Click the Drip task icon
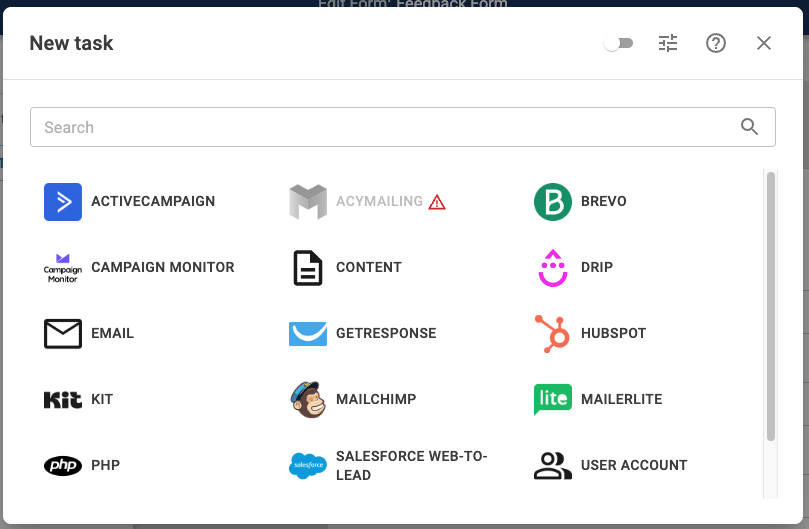Viewport: 809px width, 529px height. 552,267
